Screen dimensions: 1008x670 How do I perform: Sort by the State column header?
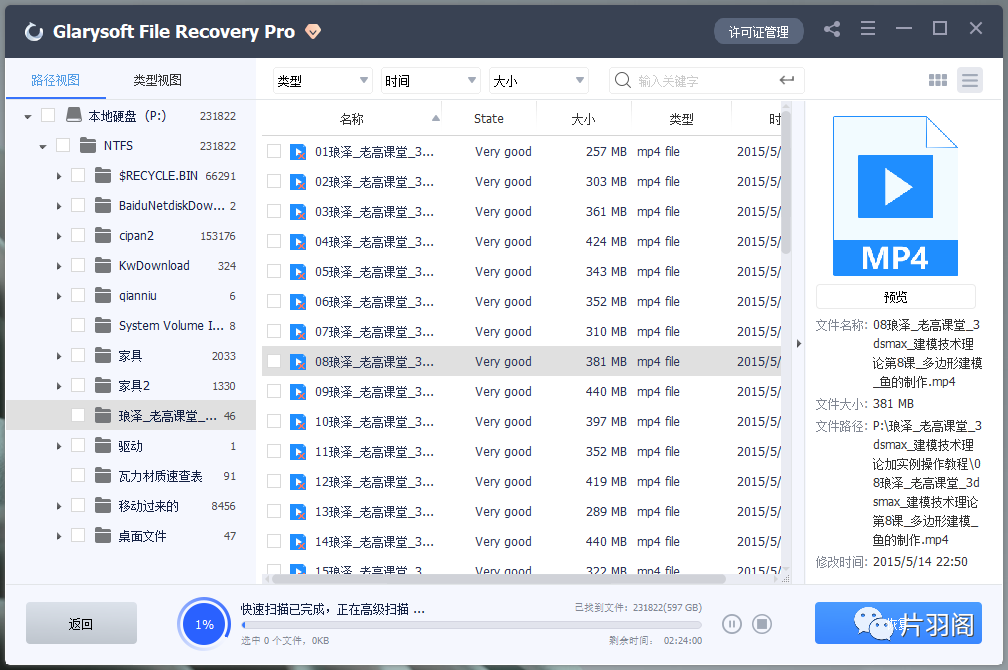point(489,118)
